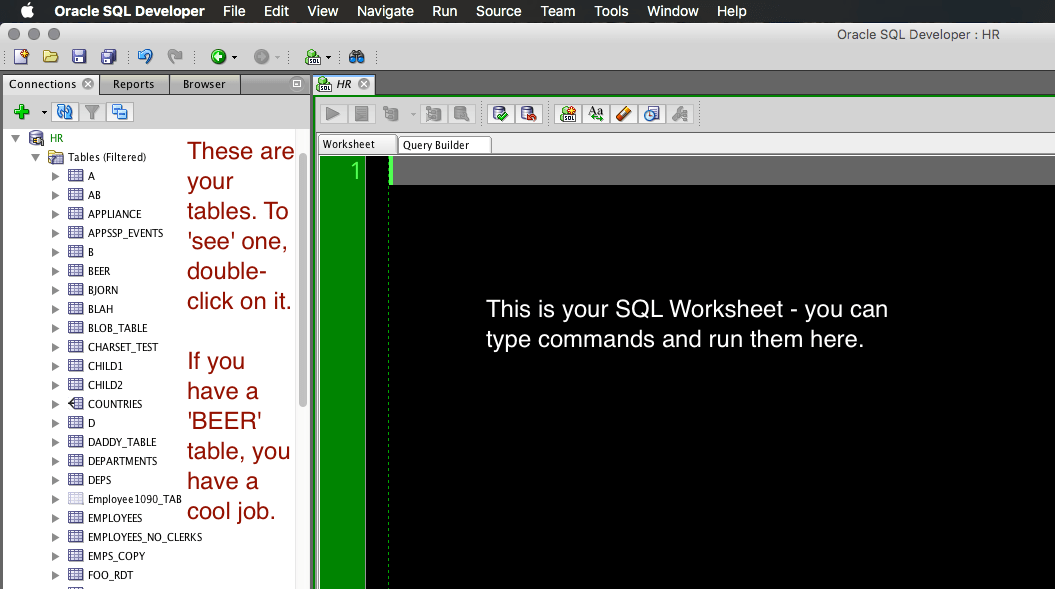Run the SQL statement with the play icon

[x=332, y=113]
